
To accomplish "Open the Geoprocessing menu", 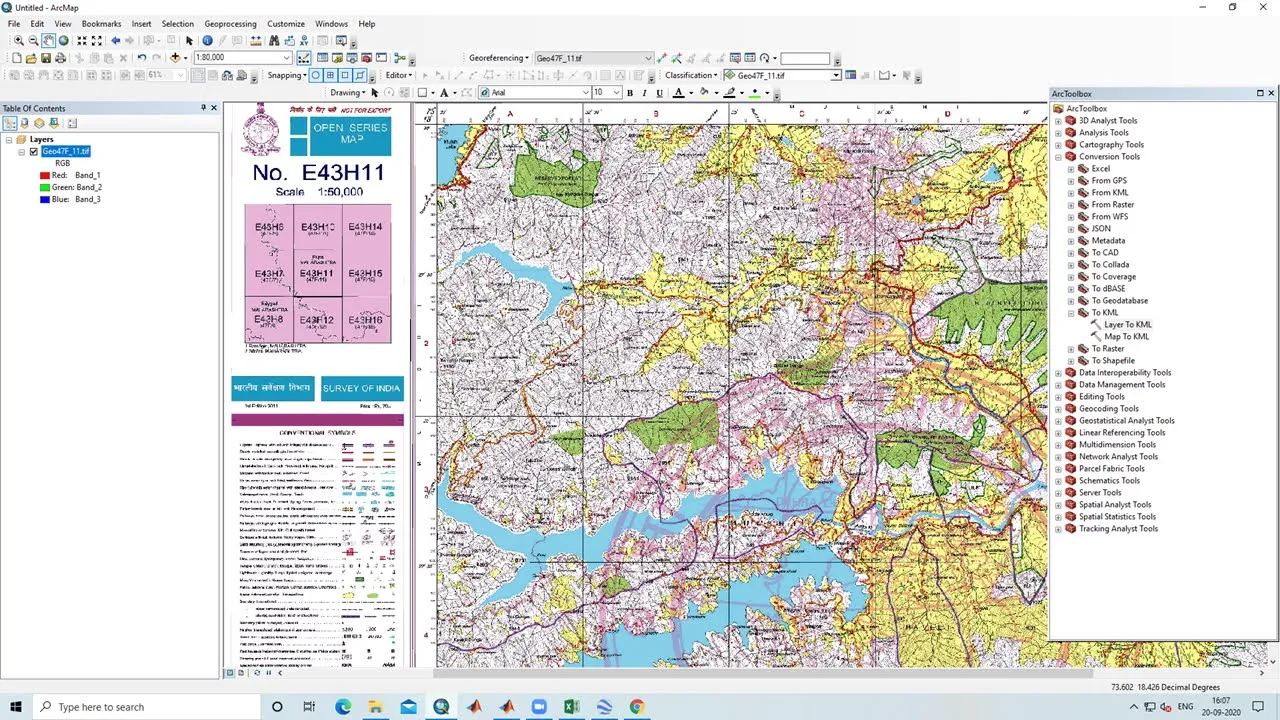I will [x=230, y=24].
